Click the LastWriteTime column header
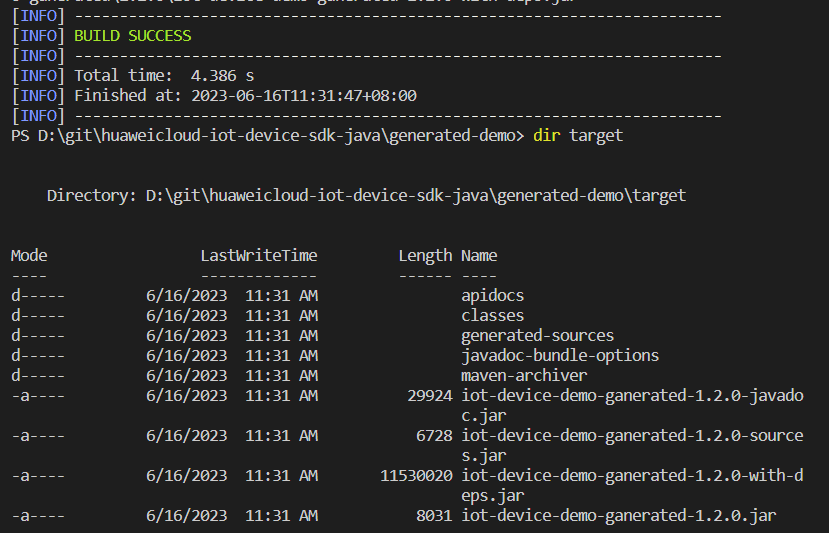Image resolution: width=829 pixels, height=533 pixels. point(258,256)
